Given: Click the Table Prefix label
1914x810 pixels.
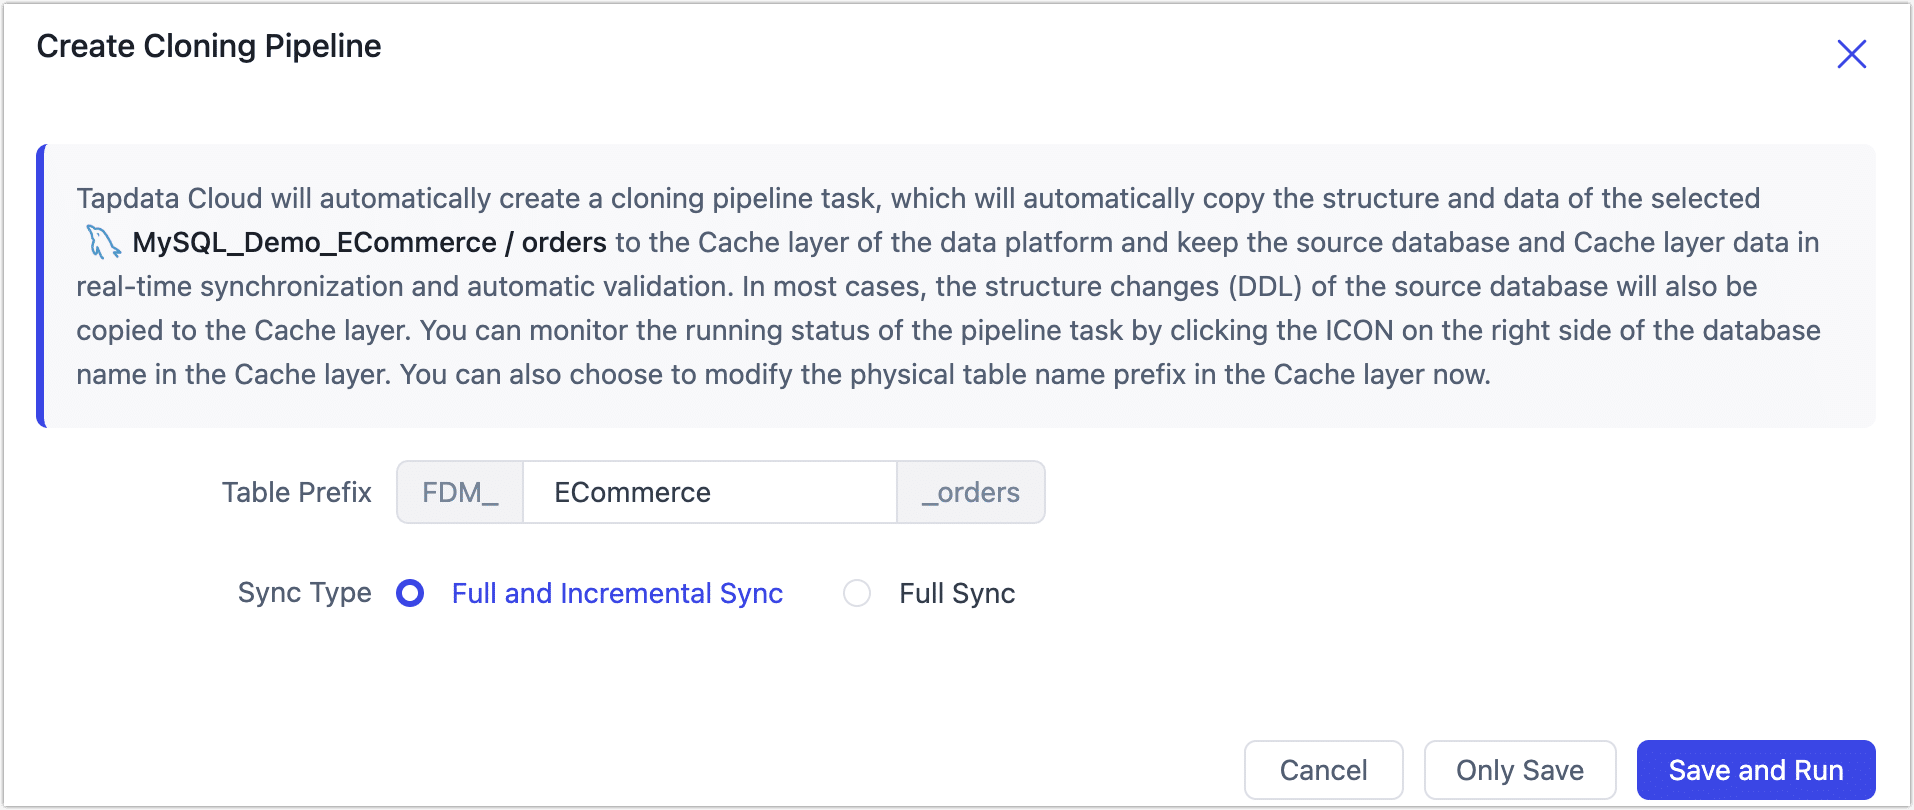Looking at the screenshot, I should point(296,492).
